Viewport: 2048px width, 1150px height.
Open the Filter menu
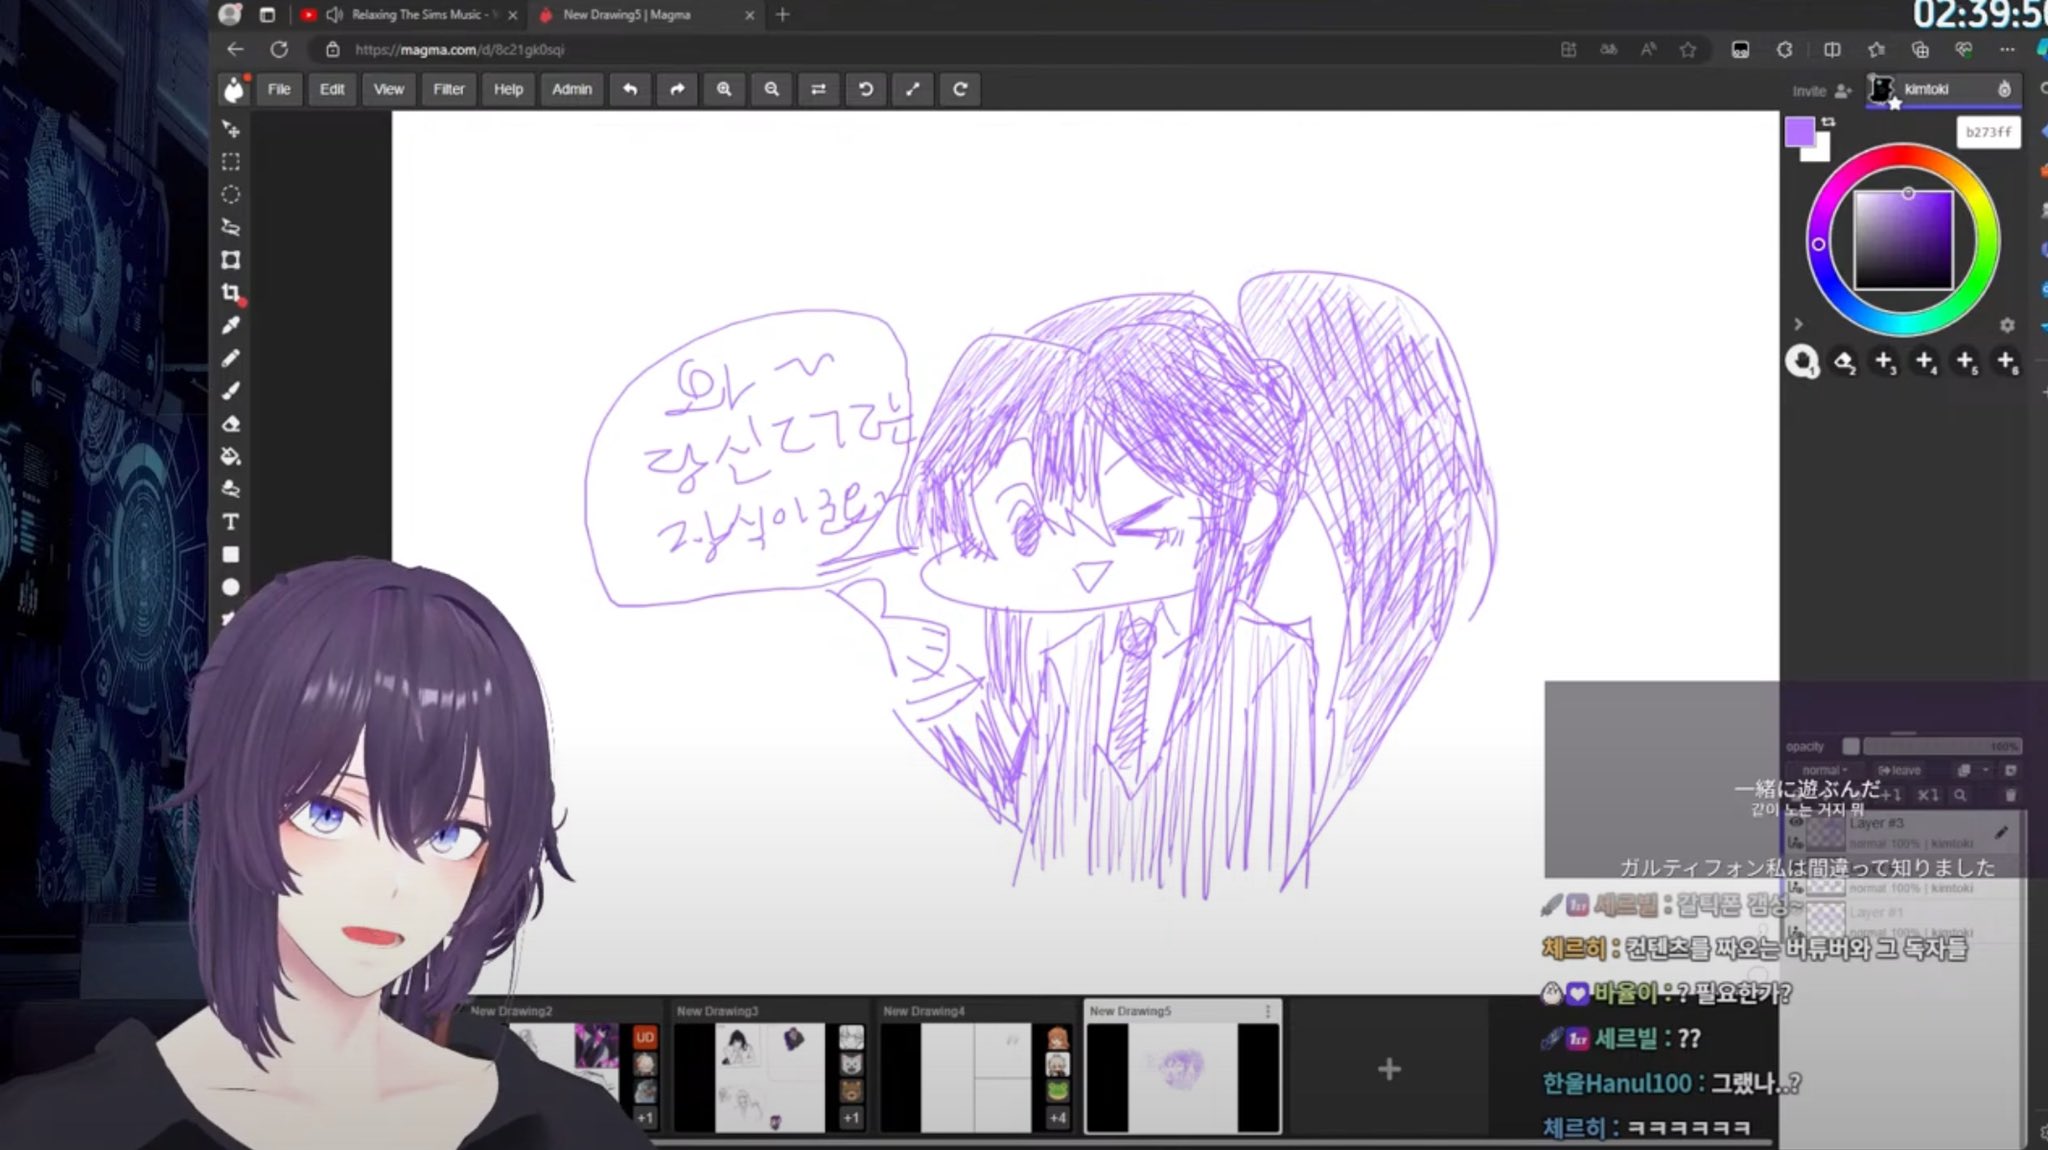pyautogui.click(x=448, y=89)
